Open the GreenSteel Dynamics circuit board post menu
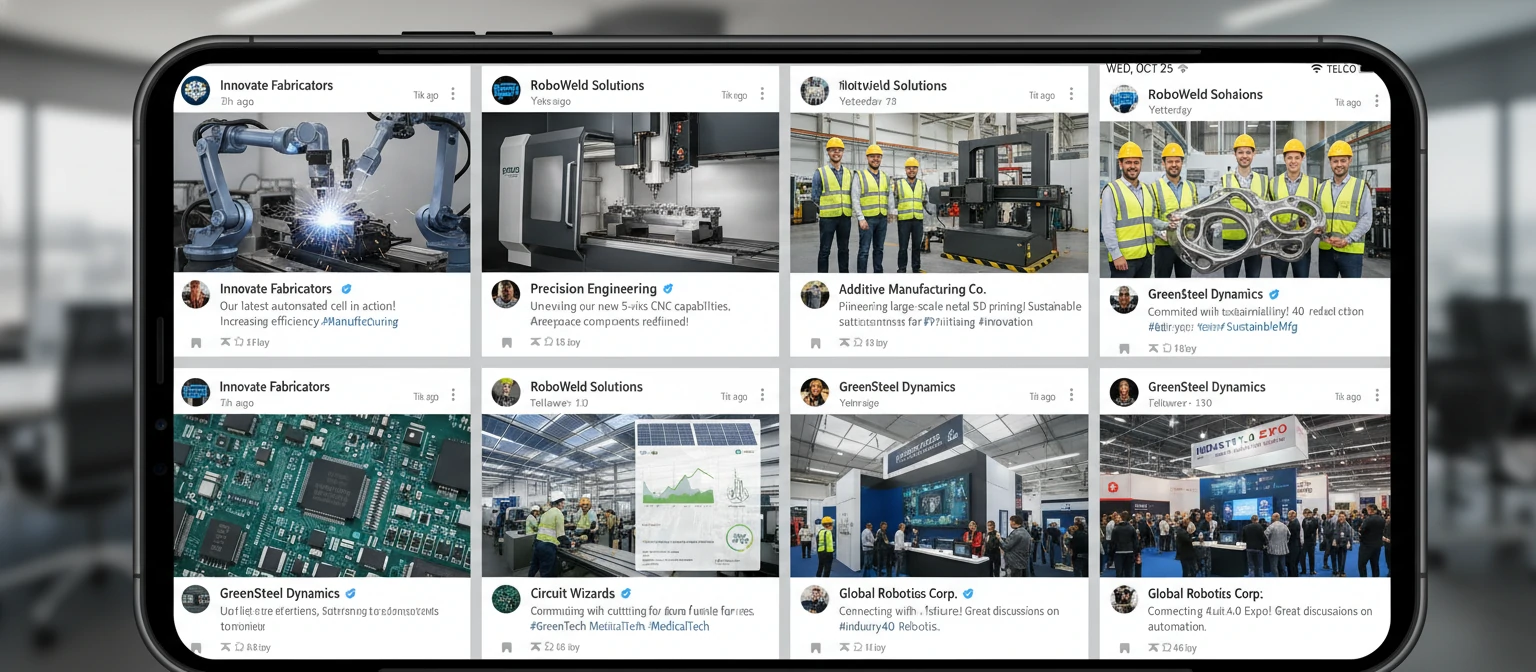 [x=455, y=393]
